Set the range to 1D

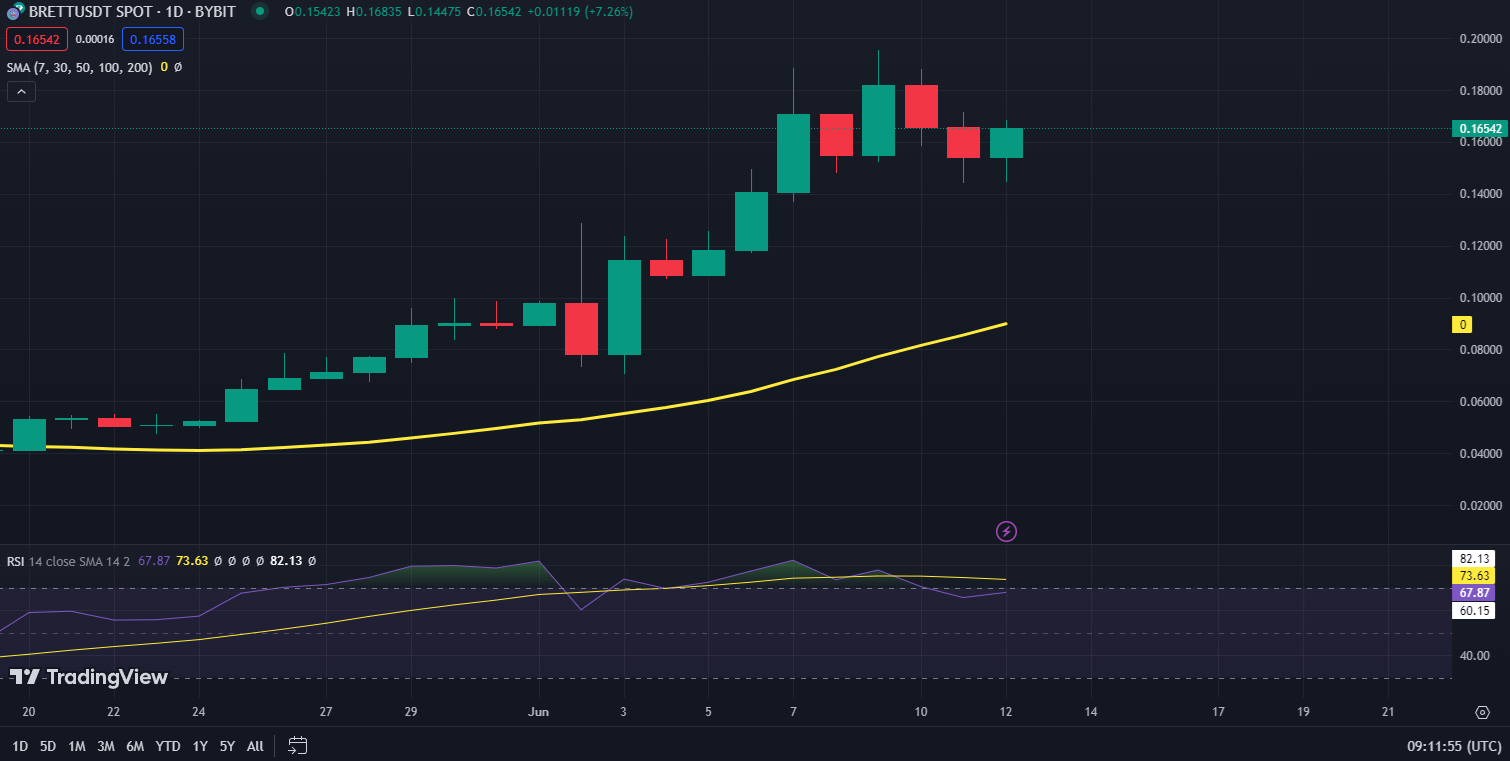20,745
